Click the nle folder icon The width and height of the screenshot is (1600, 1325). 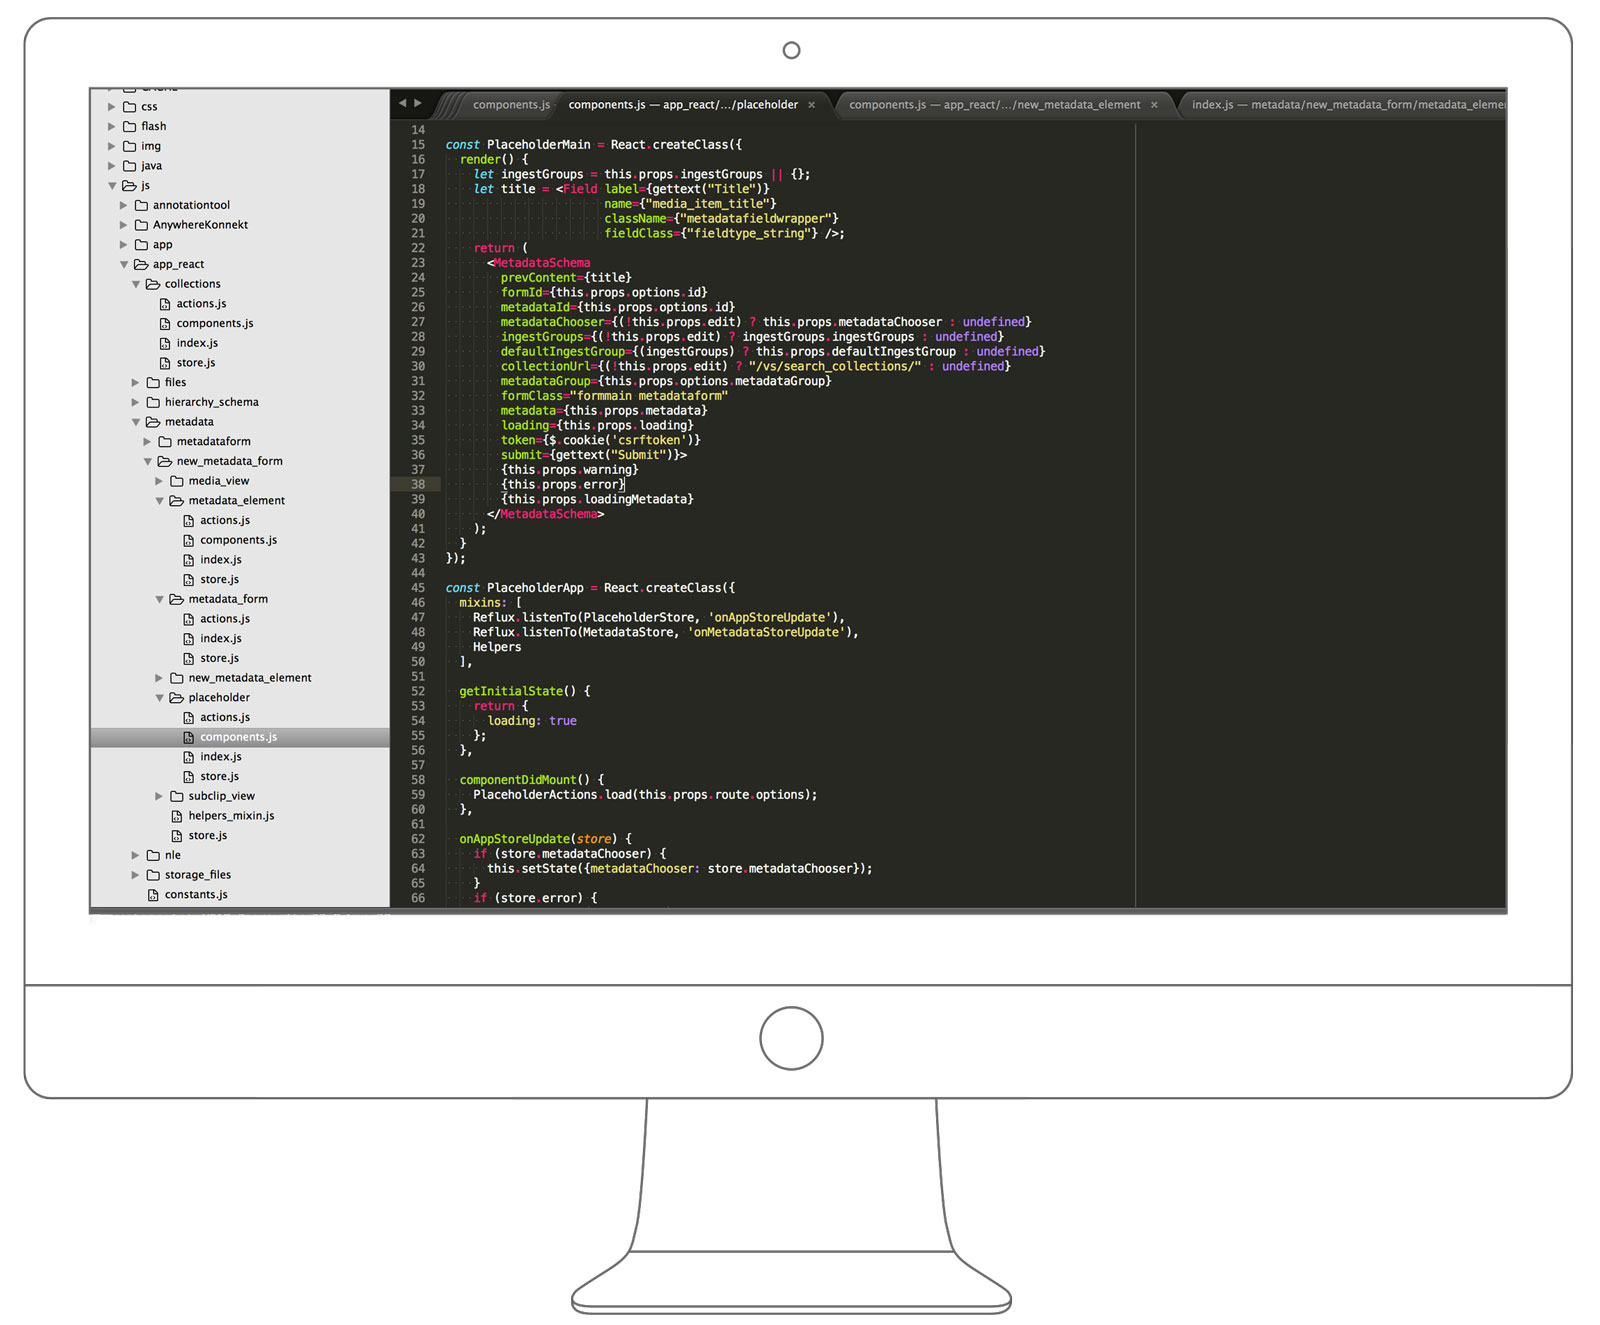click(154, 855)
